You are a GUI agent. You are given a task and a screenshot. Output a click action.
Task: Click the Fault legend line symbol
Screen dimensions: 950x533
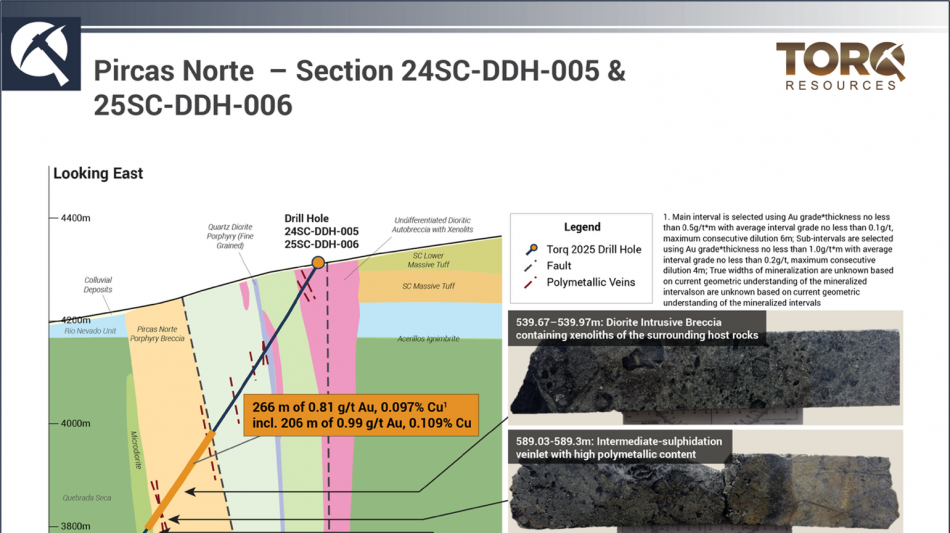point(530,266)
